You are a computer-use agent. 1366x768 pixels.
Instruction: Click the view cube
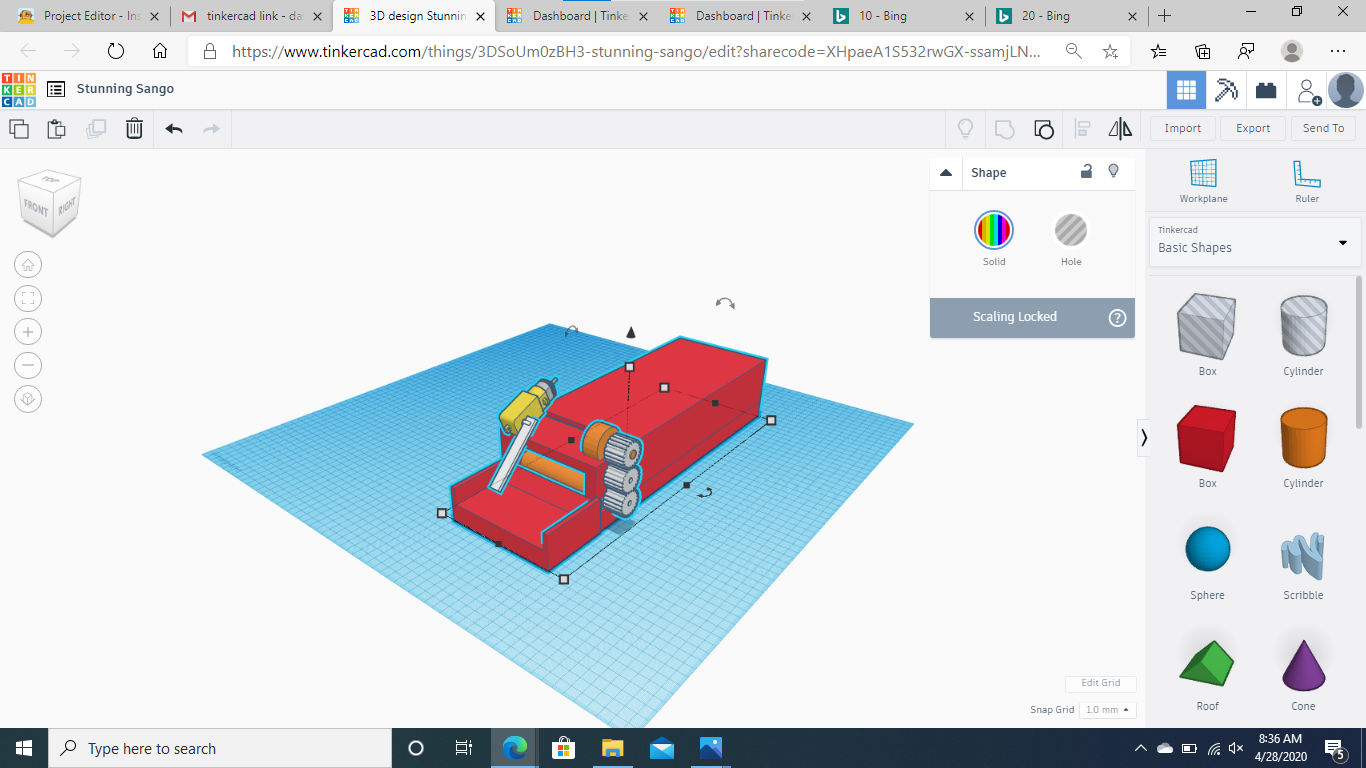(x=49, y=204)
